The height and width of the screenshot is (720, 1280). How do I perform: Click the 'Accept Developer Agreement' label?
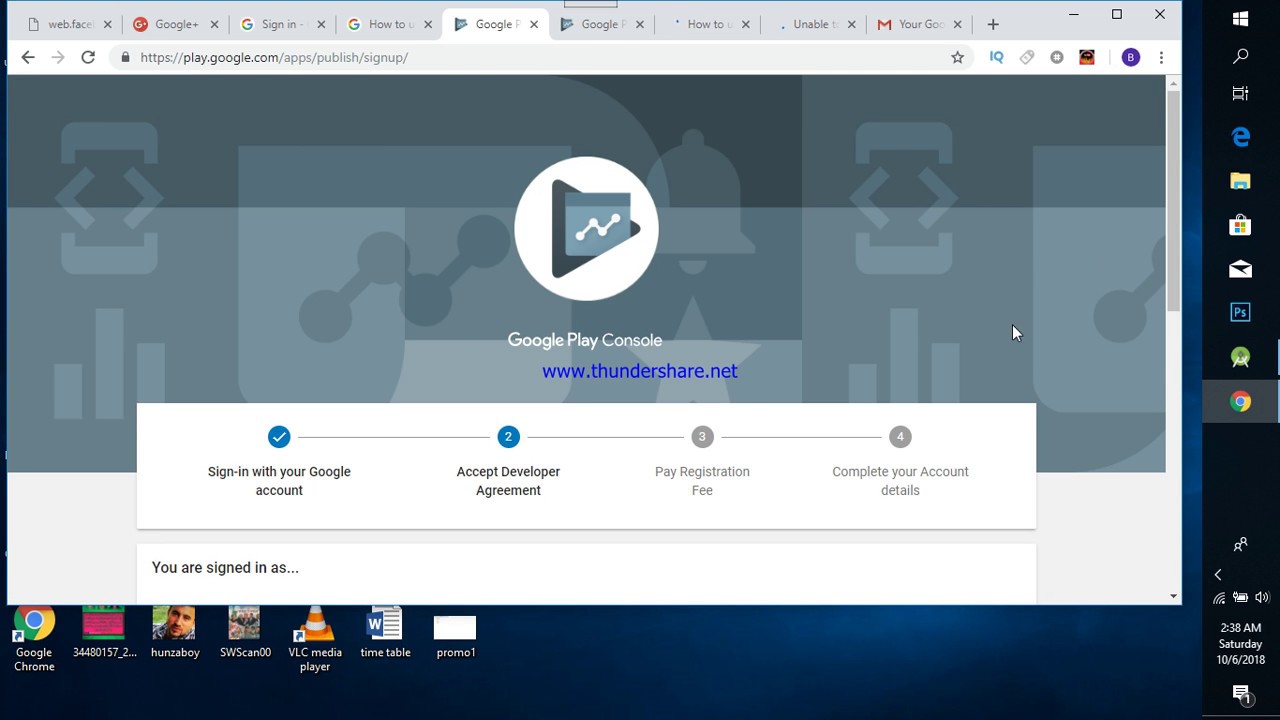pos(508,481)
